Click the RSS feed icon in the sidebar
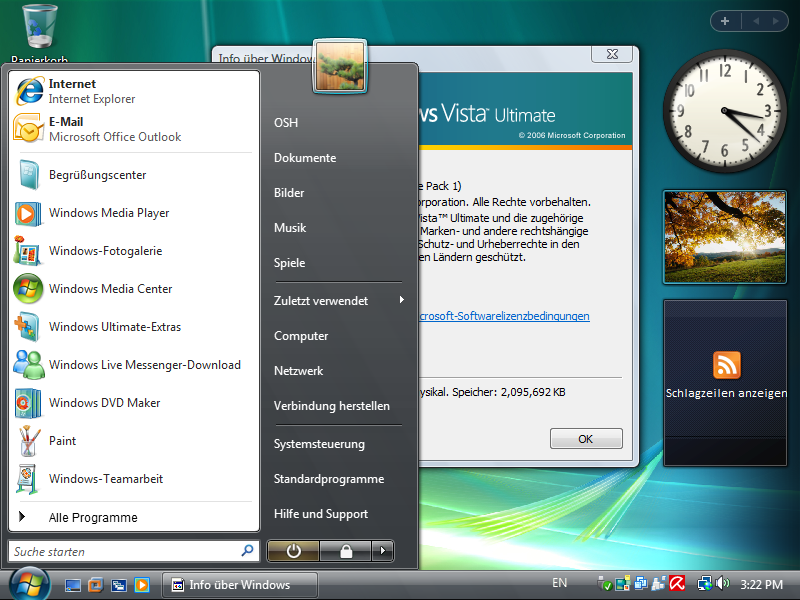Screen dimensions: 800x600 point(726,364)
